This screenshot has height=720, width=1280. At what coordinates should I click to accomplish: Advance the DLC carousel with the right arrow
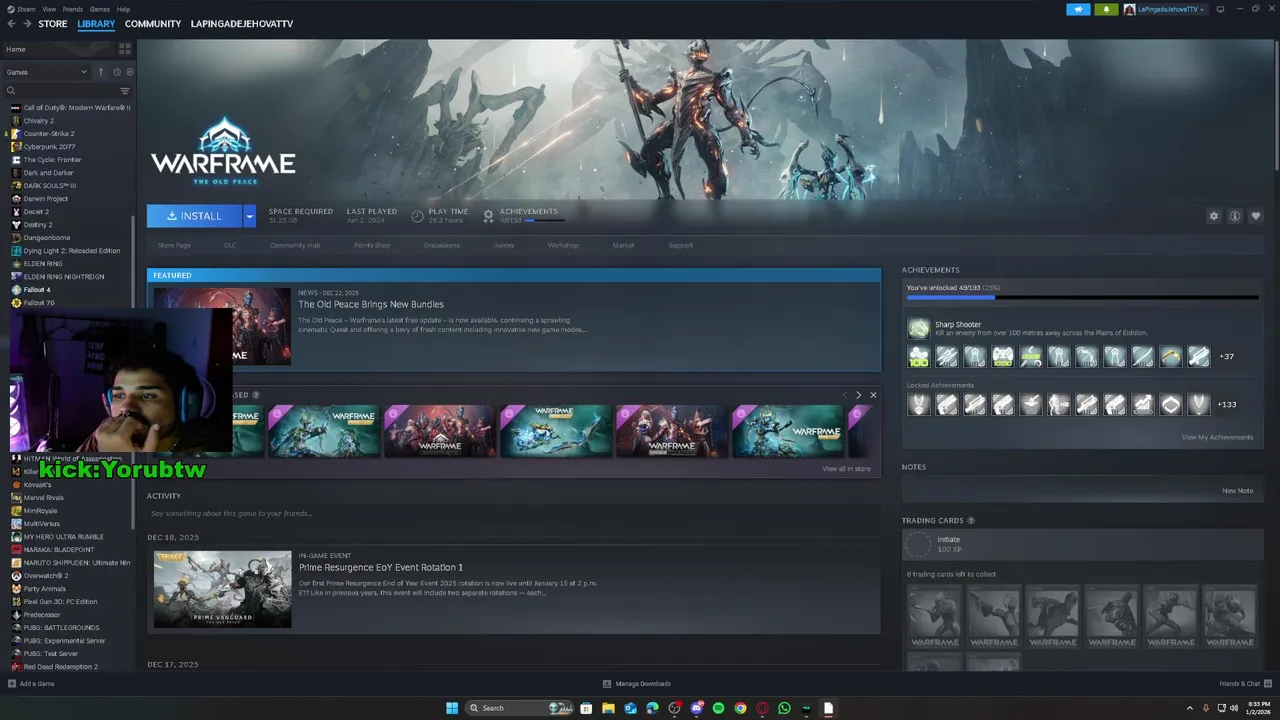click(858, 395)
